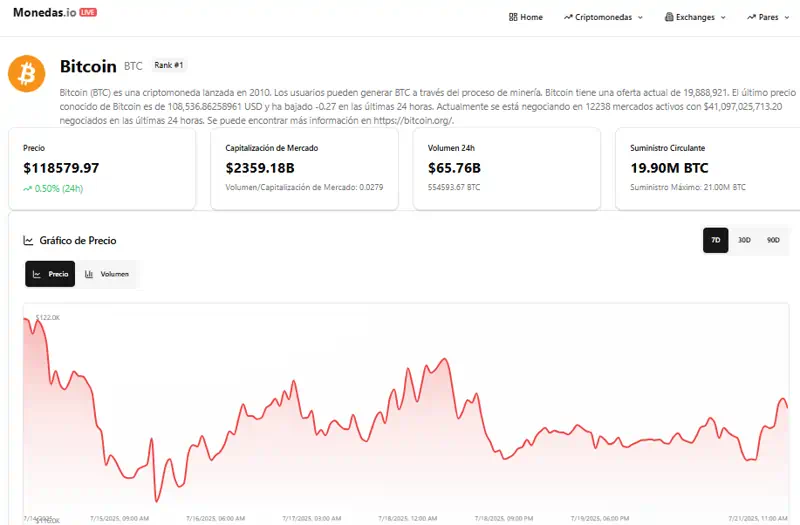Click the 7/16/2025, 06:00 AM axis label
800x525 pixels.
(215, 518)
